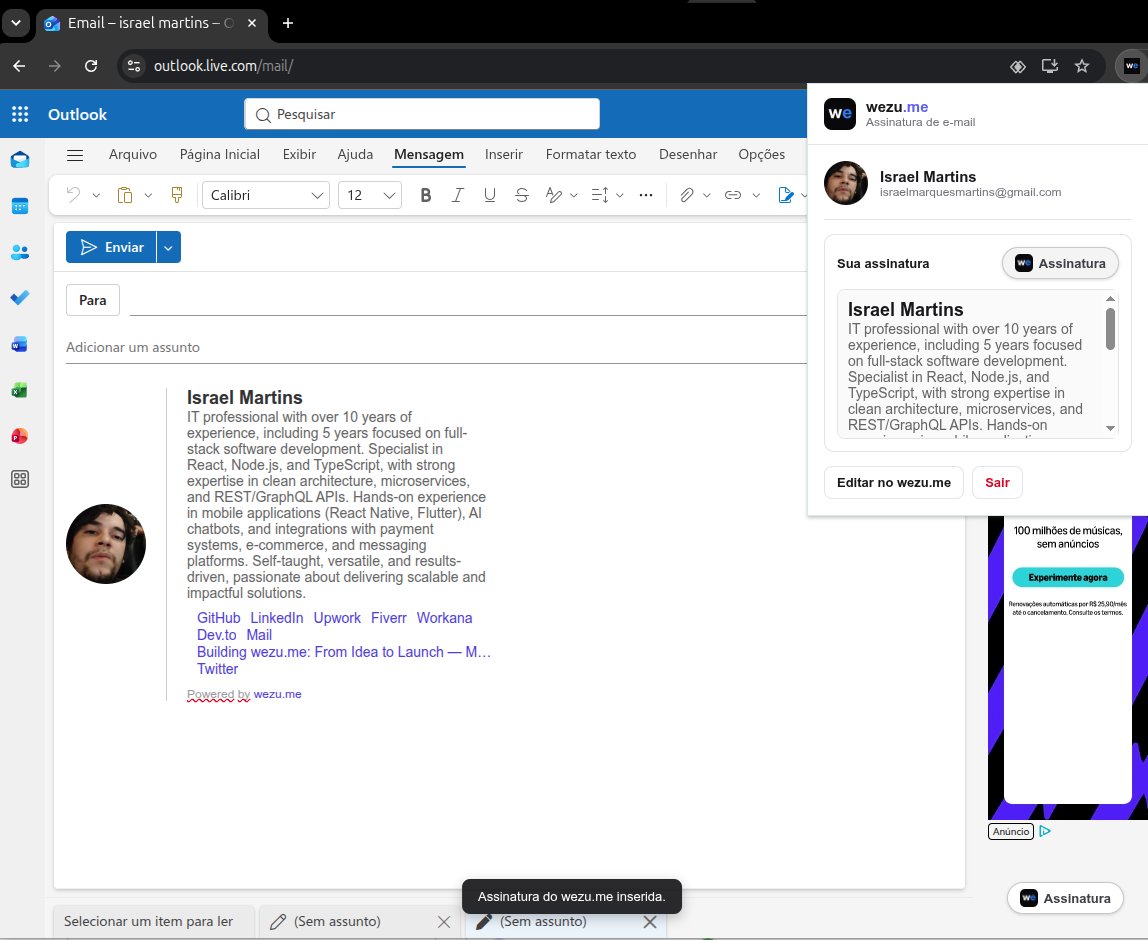Open More apps icon in sidebar
Screen dimensions: 1148x940
point(20,480)
